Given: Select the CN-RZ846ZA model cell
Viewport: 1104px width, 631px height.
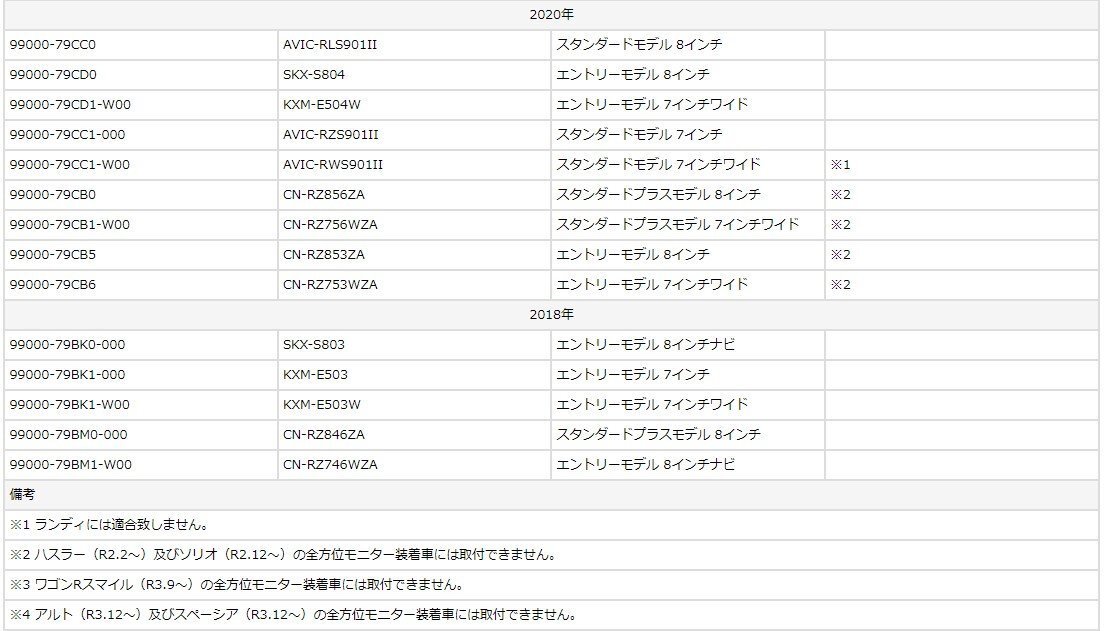Looking at the screenshot, I should tap(324, 435).
